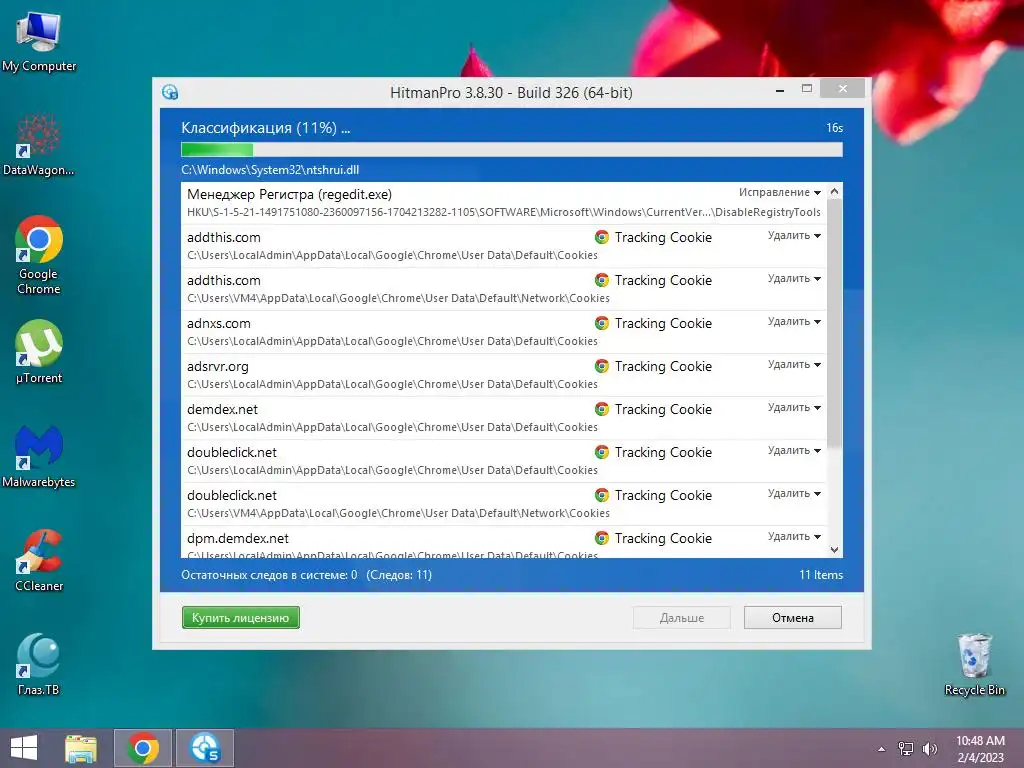Image resolution: width=1024 pixels, height=768 pixels.
Task: Click Chrome icon in dpm.demdex.net row
Action: coord(601,538)
